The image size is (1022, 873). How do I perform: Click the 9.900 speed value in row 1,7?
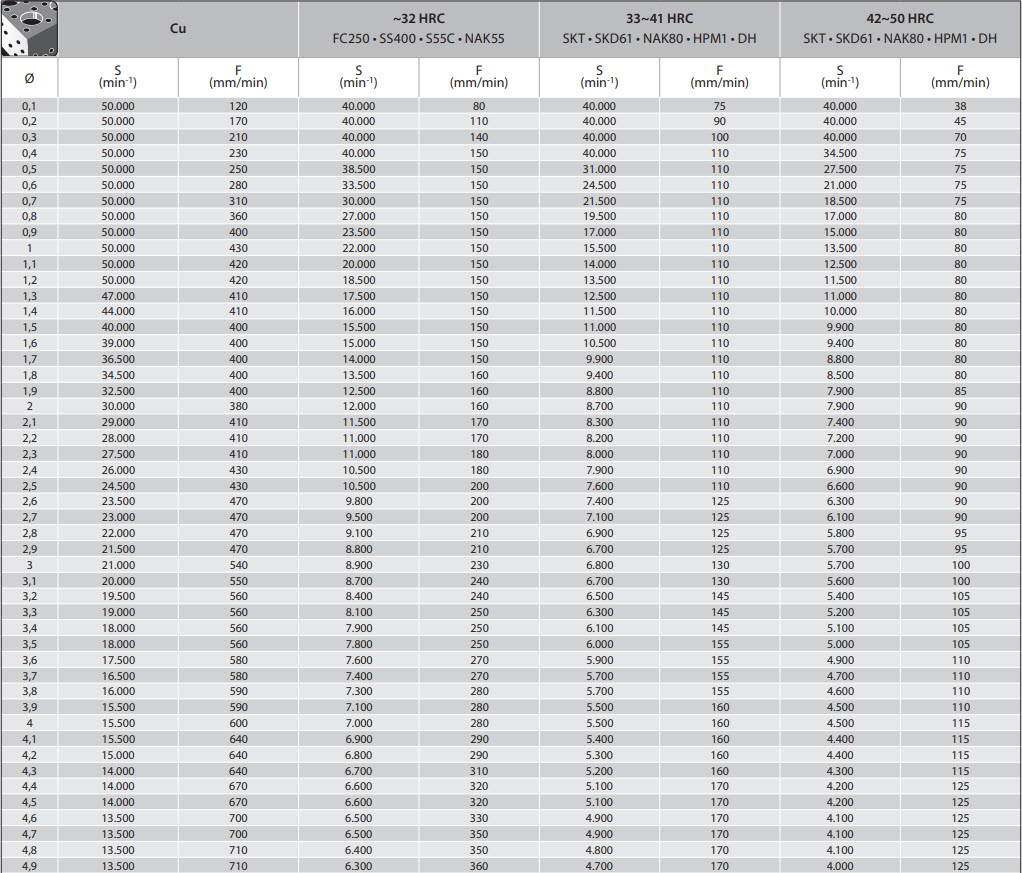[599, 359]
